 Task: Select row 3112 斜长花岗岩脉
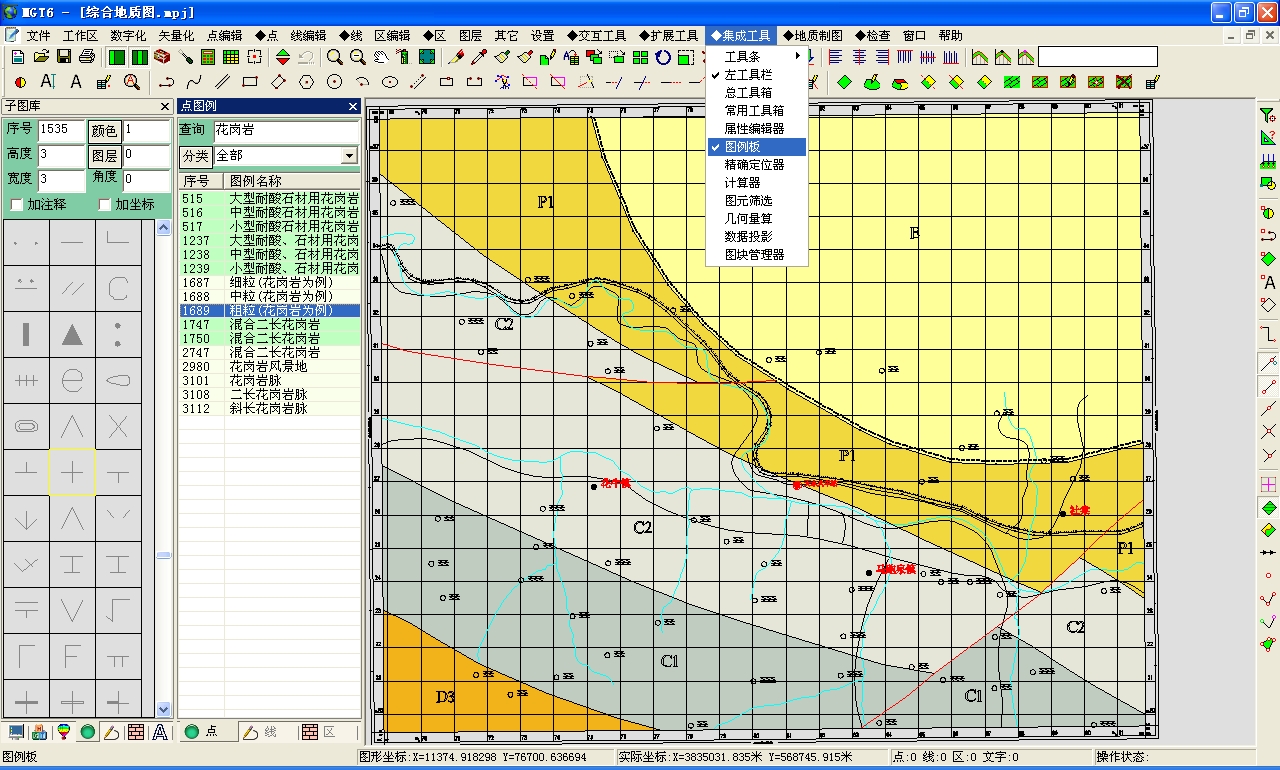coord(269,409)
